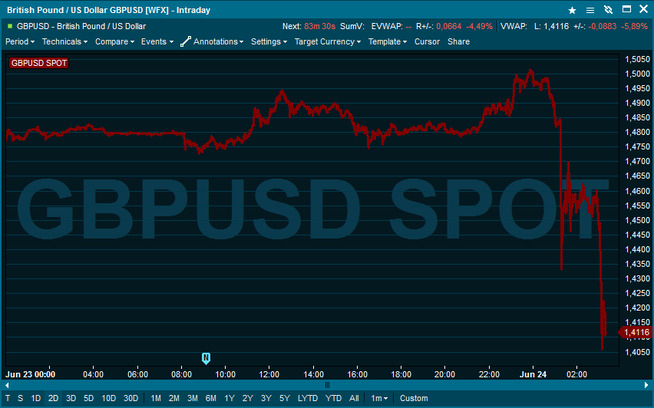Click the current price 1,4116 tag
654x408 pixels.
[635, 332]
